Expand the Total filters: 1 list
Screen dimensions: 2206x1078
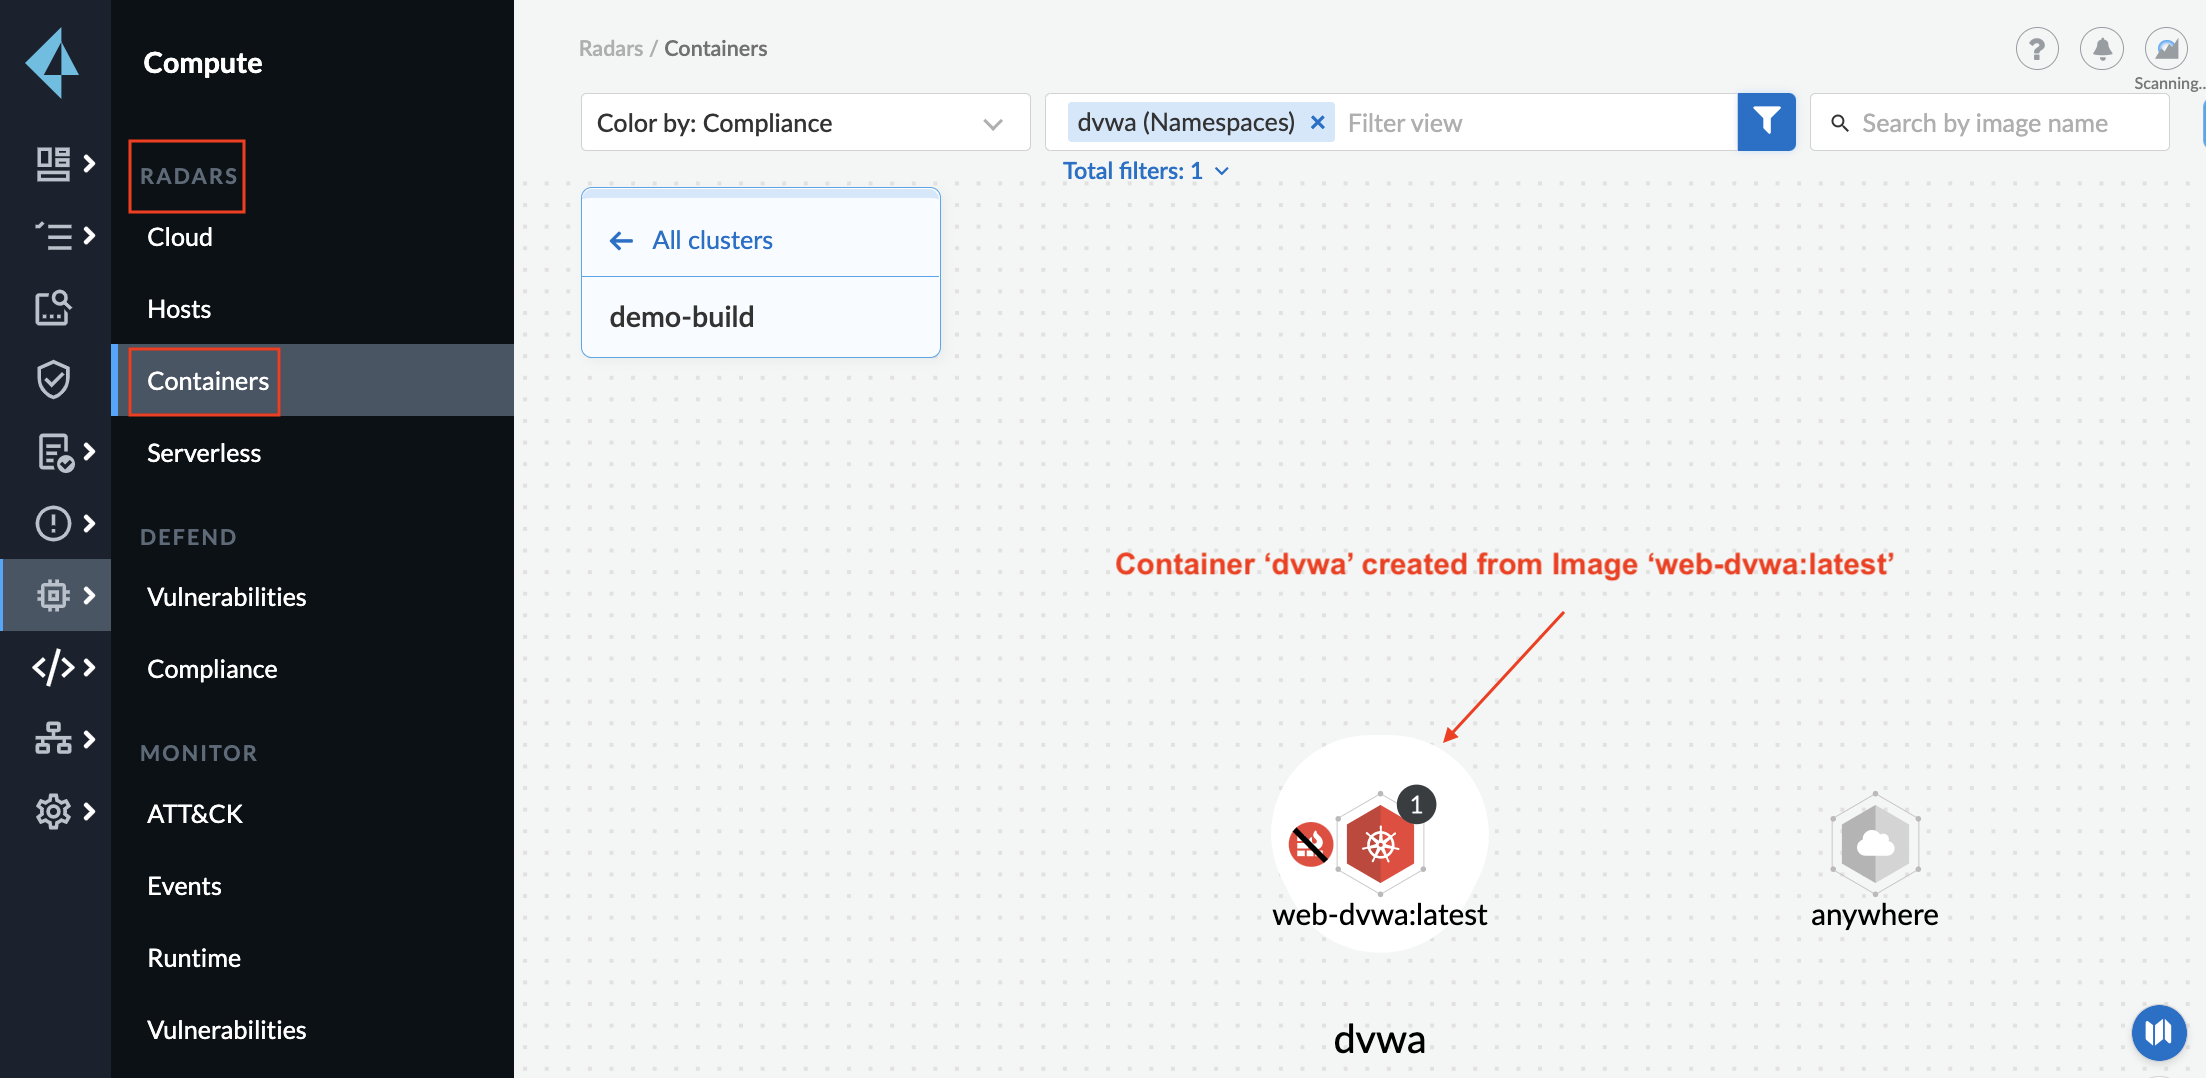1146,171
